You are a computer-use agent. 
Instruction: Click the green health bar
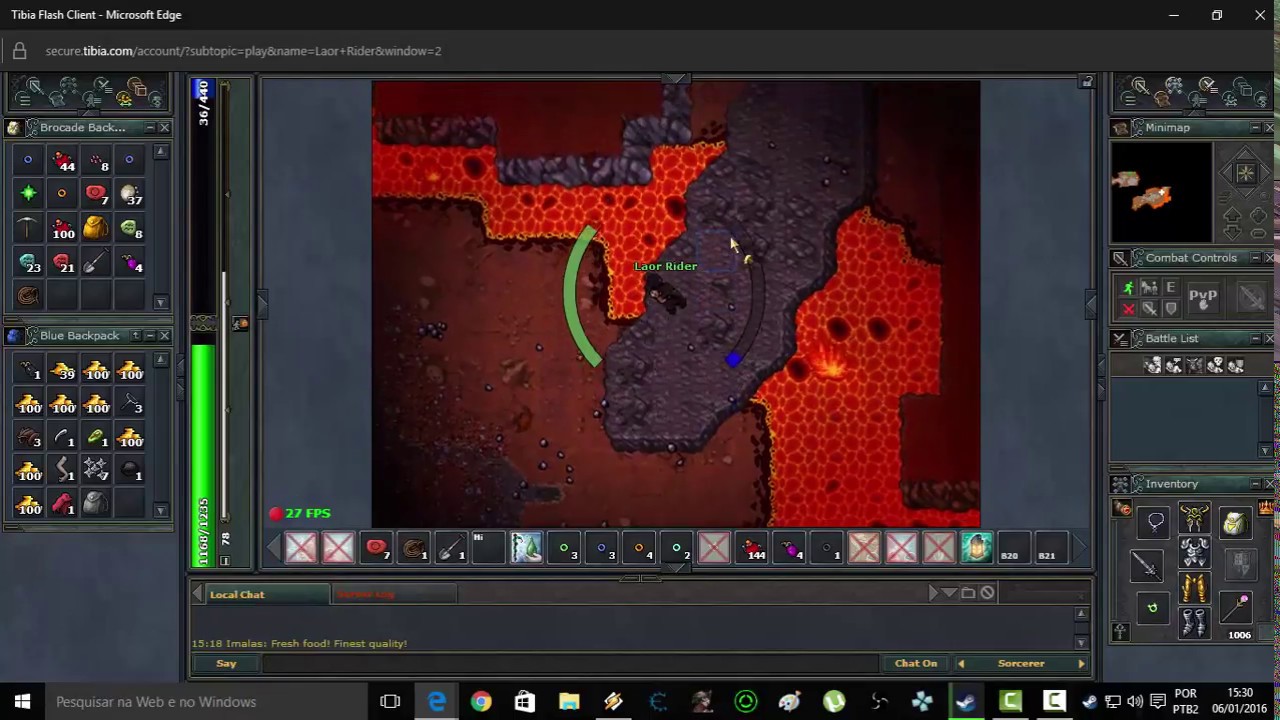click(x=203, y=455)
